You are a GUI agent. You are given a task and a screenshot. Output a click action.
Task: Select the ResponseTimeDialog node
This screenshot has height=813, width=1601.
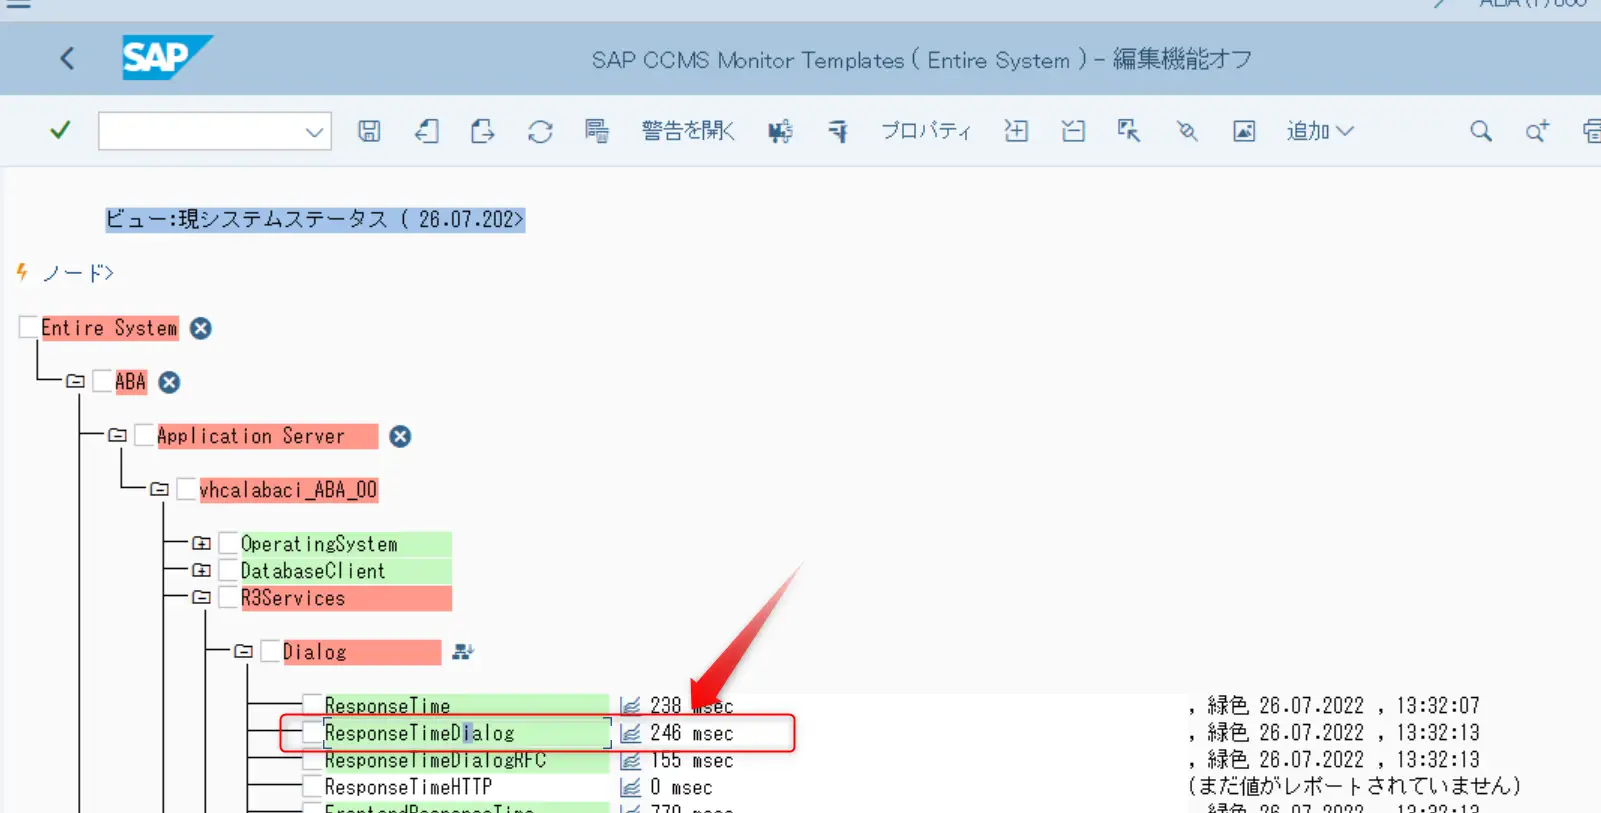point(466,733)
